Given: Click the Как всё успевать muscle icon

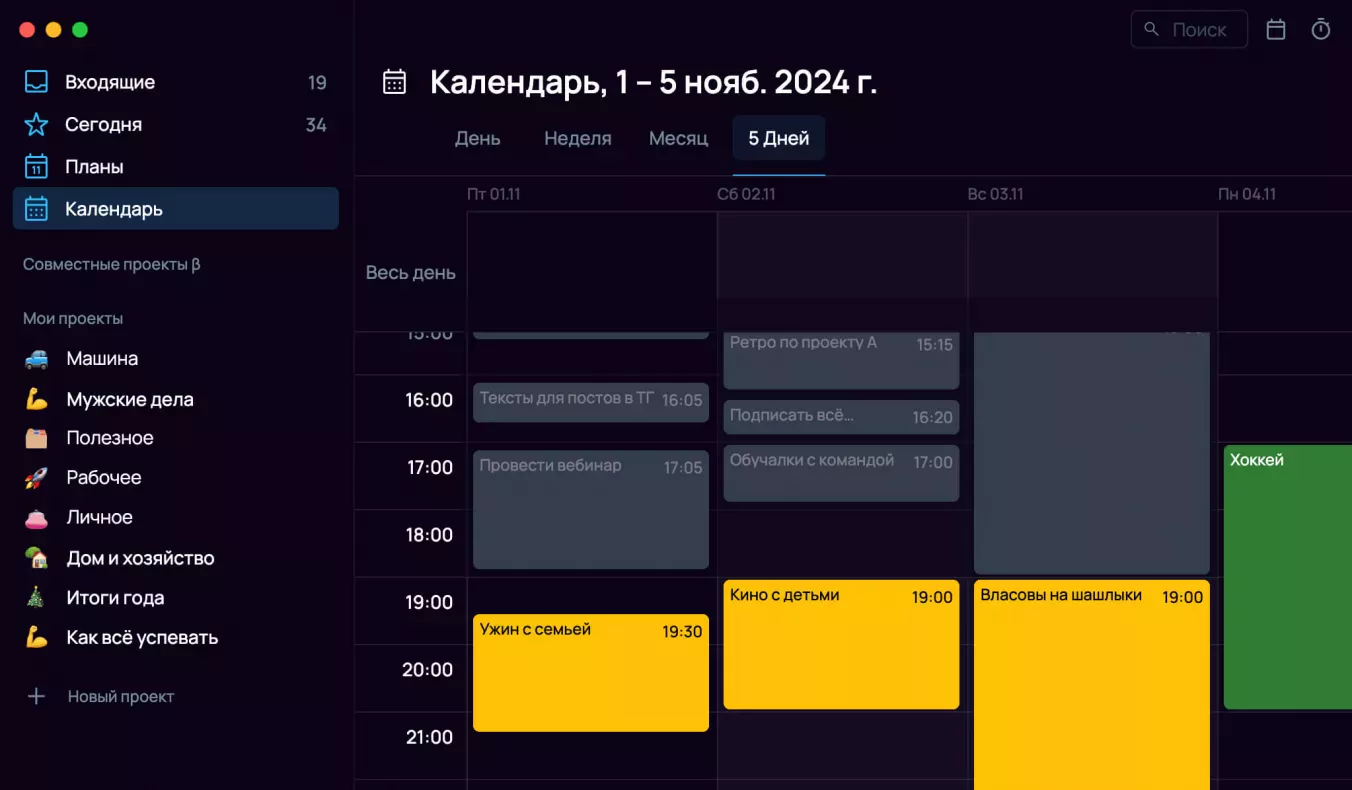Looking at the screenshot, I should click(x=36, y=637).
